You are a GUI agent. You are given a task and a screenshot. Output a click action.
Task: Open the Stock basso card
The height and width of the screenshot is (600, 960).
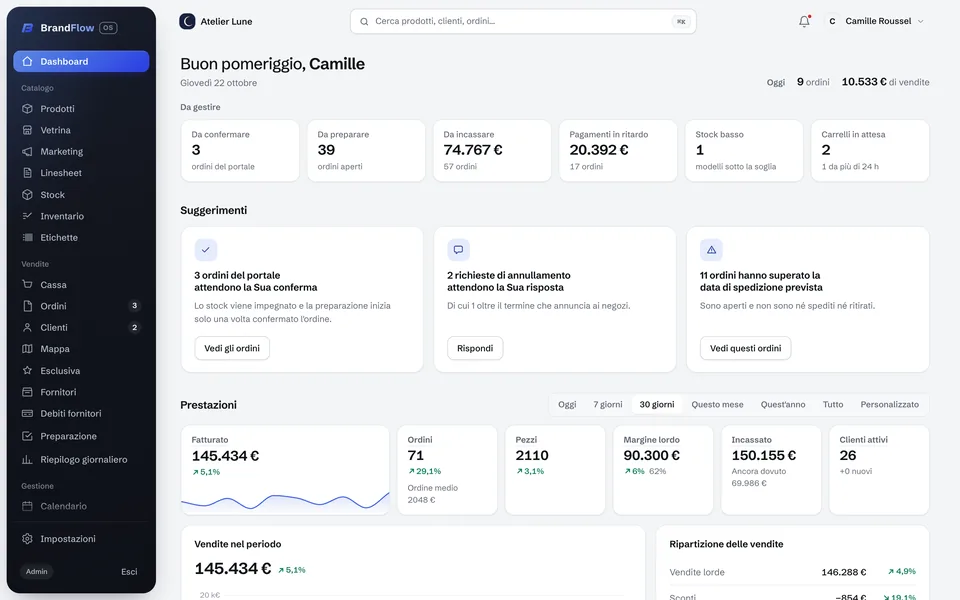pos(744,151)
